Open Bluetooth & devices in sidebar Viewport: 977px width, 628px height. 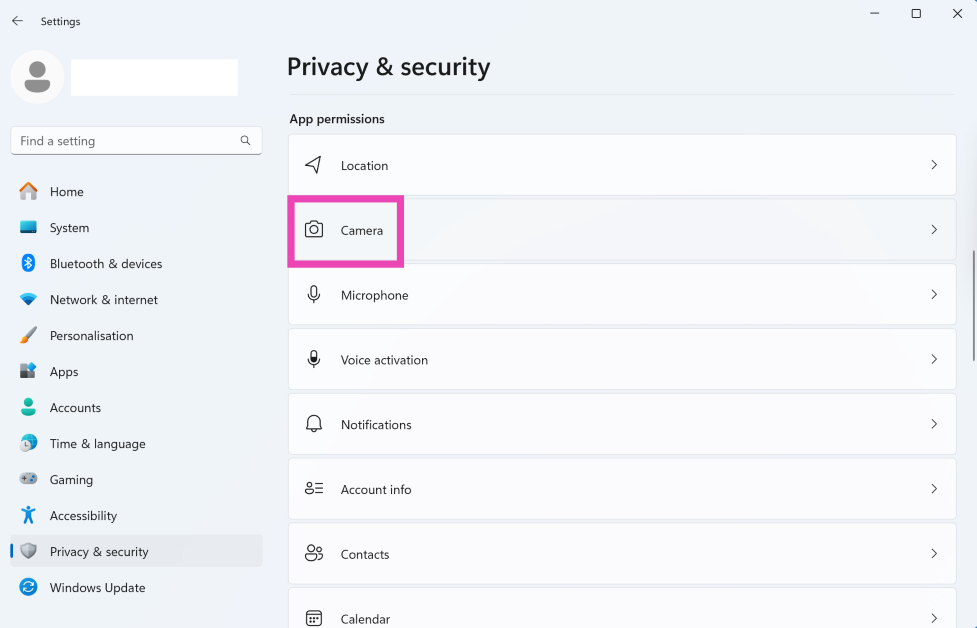point(106,264)
